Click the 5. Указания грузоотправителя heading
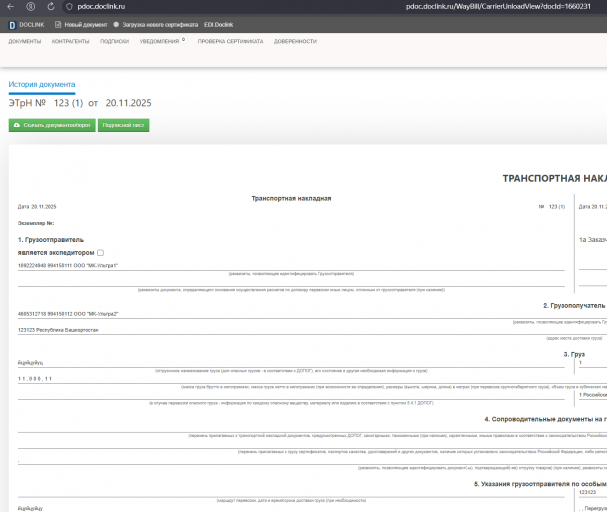 [540, 484]
